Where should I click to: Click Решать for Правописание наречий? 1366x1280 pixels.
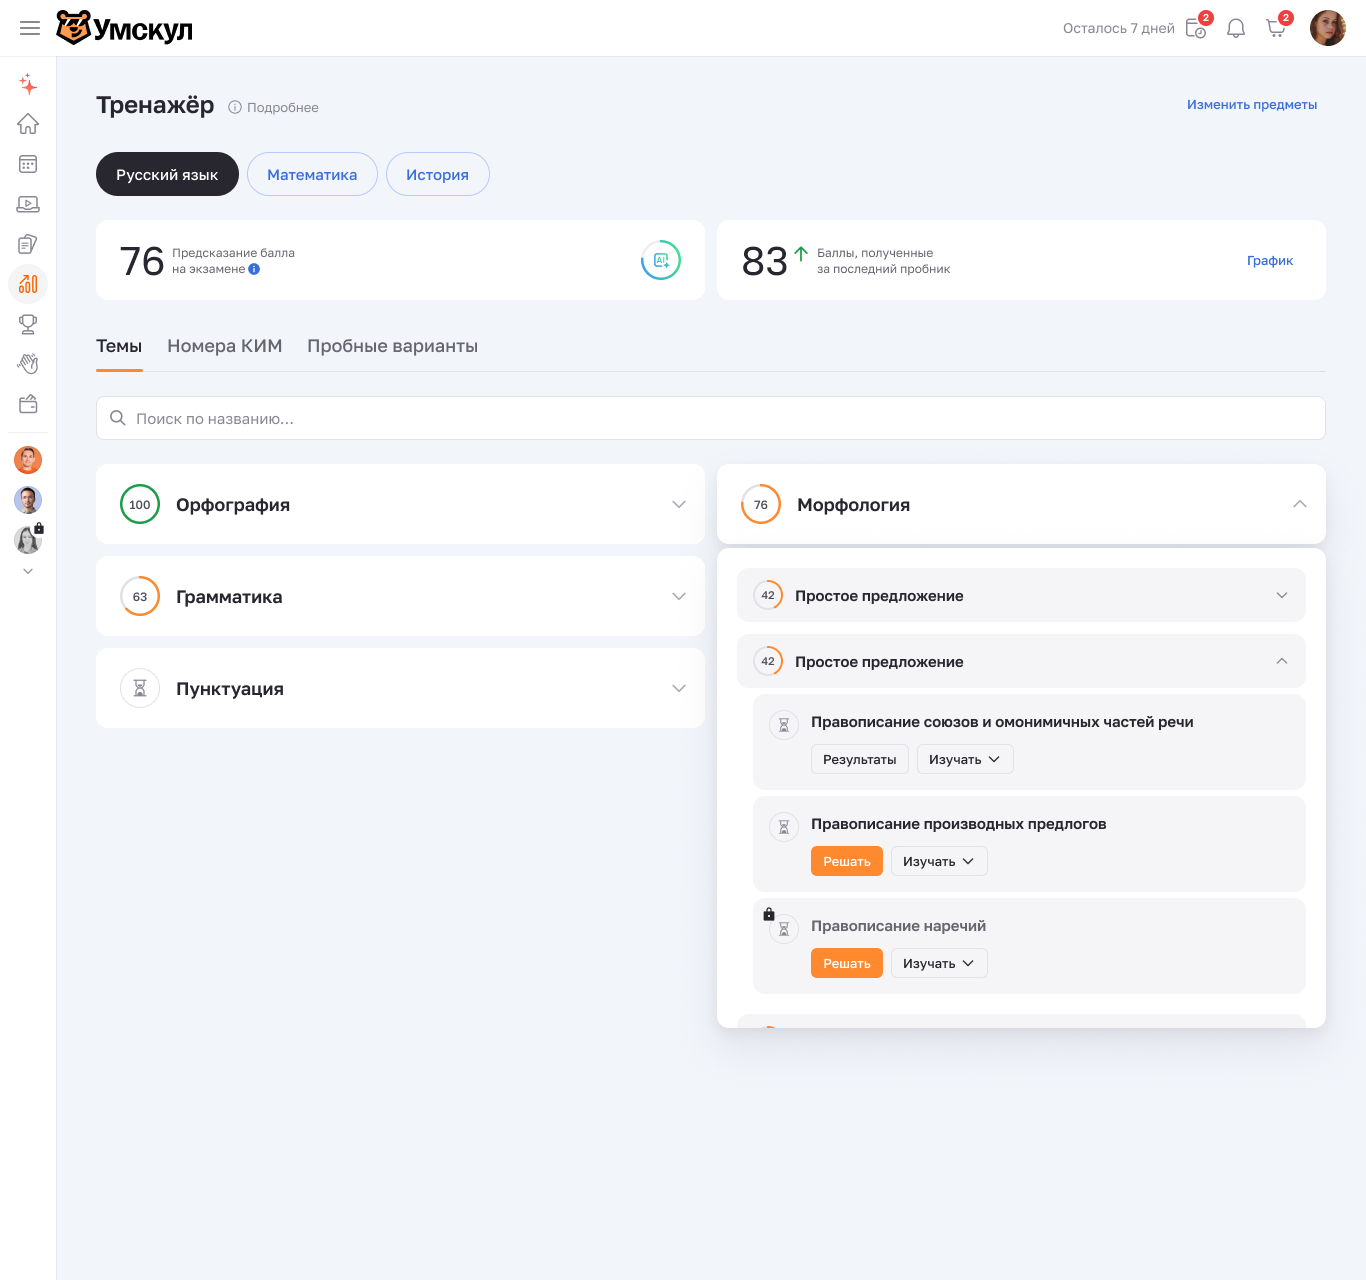(847, 963)
